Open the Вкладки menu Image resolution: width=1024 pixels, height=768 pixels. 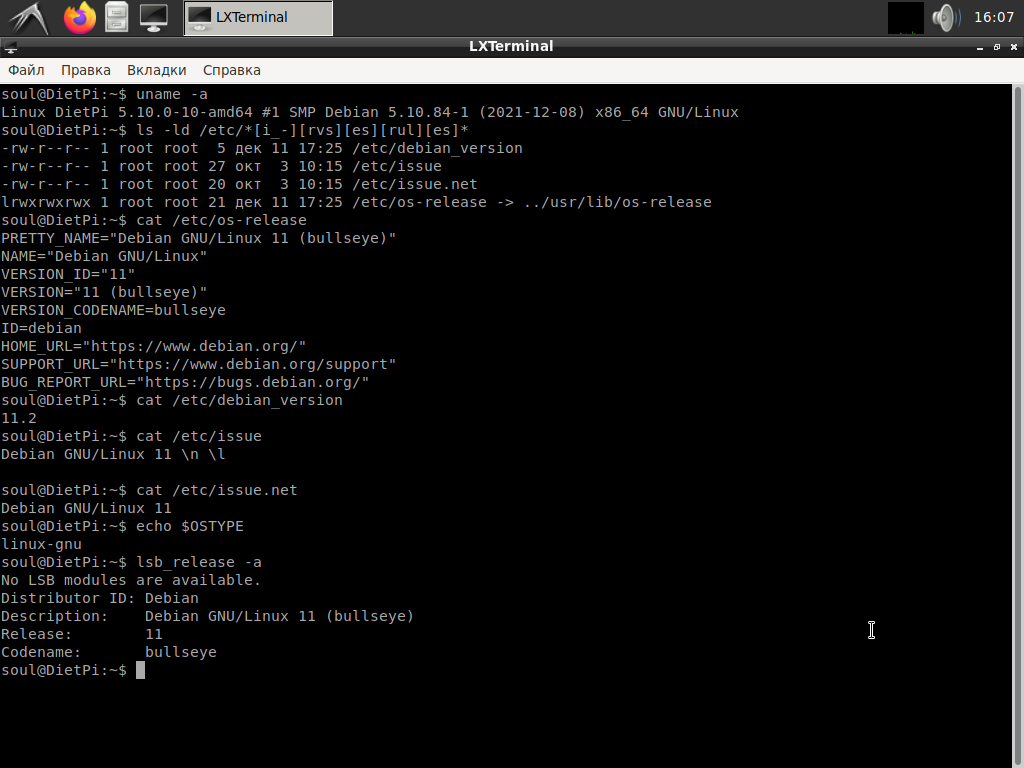[157, 70]
